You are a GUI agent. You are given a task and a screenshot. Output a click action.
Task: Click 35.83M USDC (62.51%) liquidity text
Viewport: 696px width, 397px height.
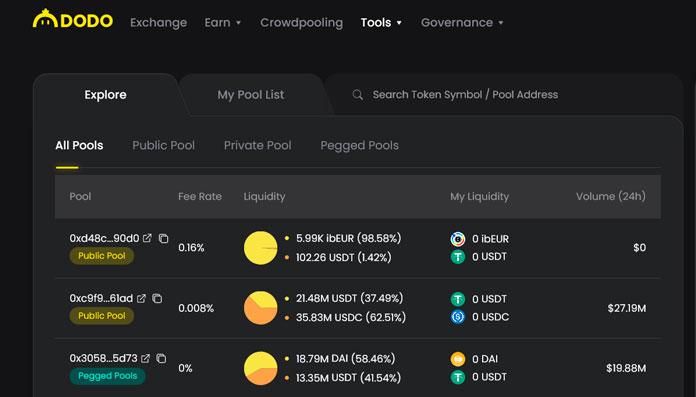(x=351, y=318)
